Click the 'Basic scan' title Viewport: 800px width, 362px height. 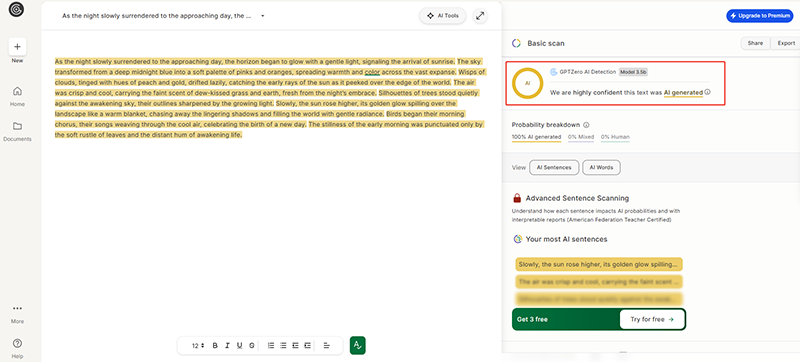(x=546, y=43)
